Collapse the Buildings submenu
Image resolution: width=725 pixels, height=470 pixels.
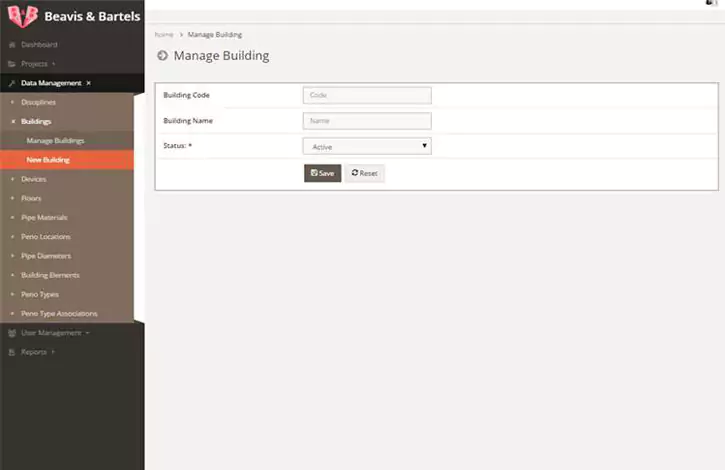point(36,121)
